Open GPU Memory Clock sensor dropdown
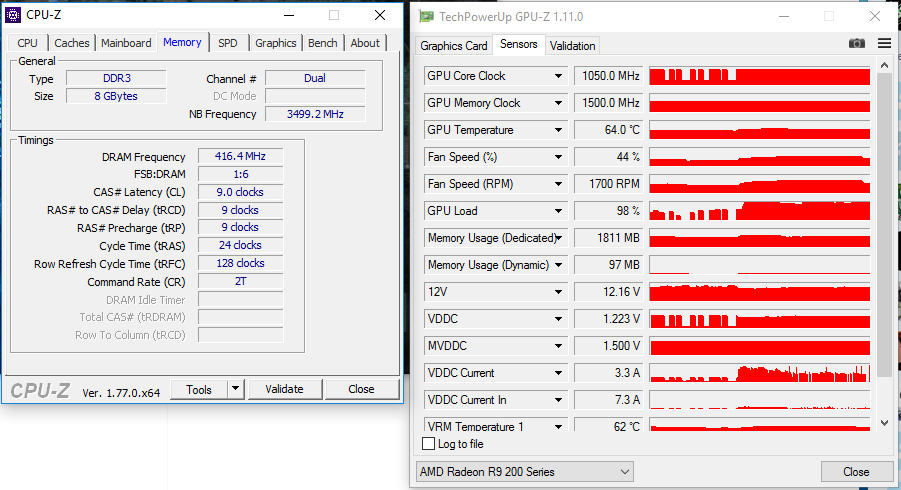This screenshot has width=901, height=490. click(558, 103)
